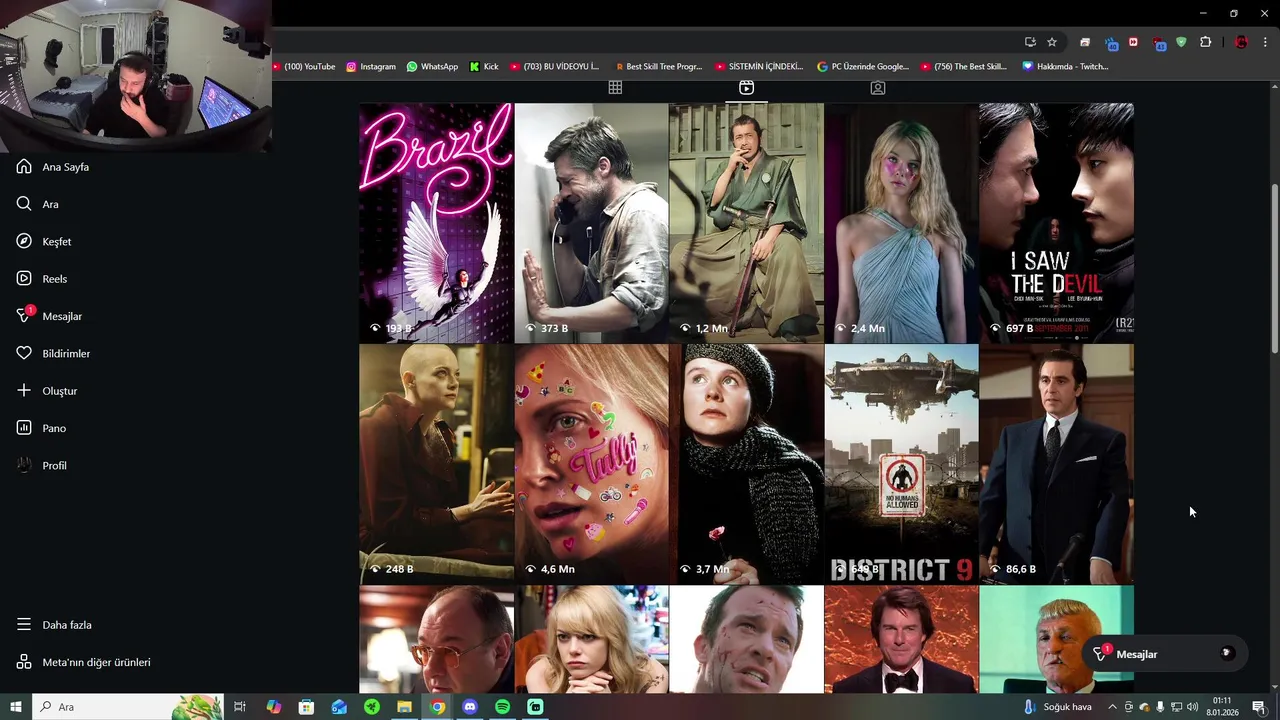Show hidden system tray icons

tap(1112, 707)
